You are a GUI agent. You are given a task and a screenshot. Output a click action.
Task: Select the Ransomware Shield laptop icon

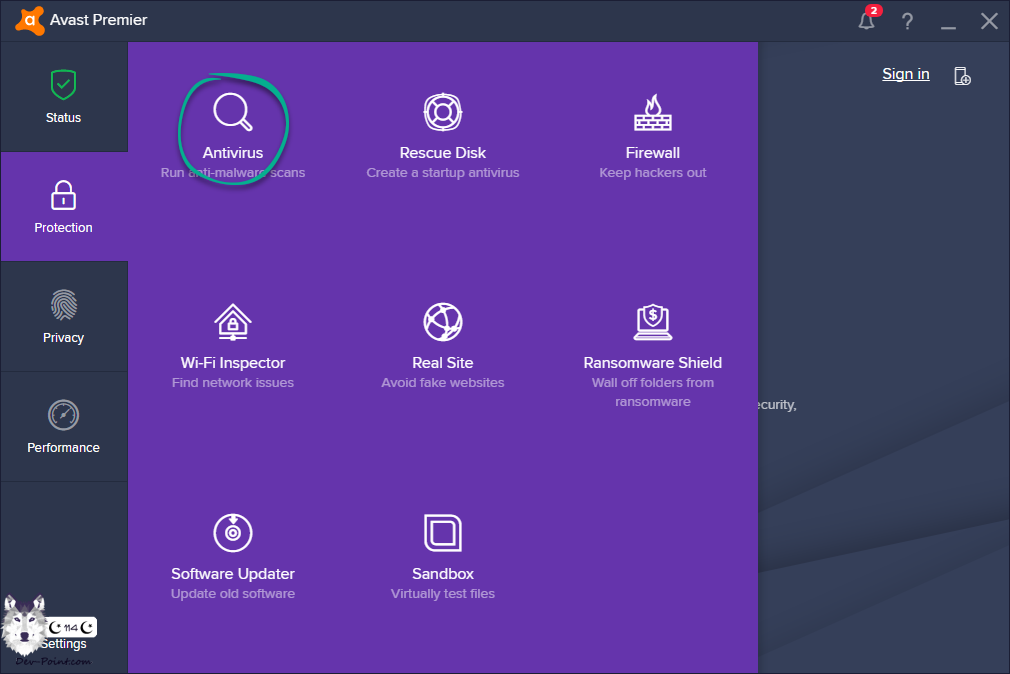(x=652, y=322)
